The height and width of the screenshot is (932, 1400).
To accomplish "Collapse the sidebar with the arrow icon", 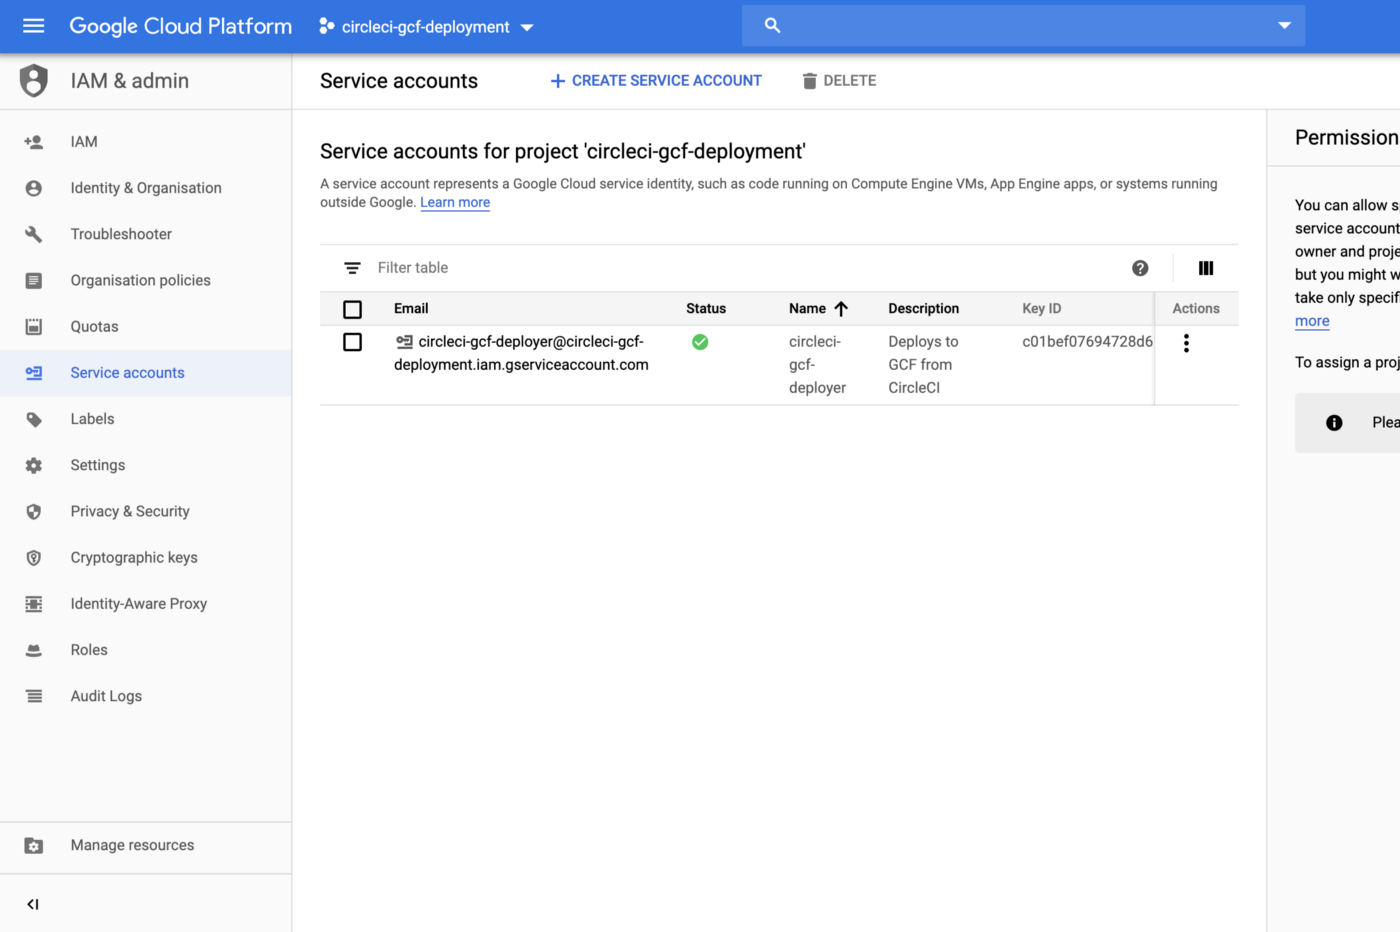I will 33,904.
